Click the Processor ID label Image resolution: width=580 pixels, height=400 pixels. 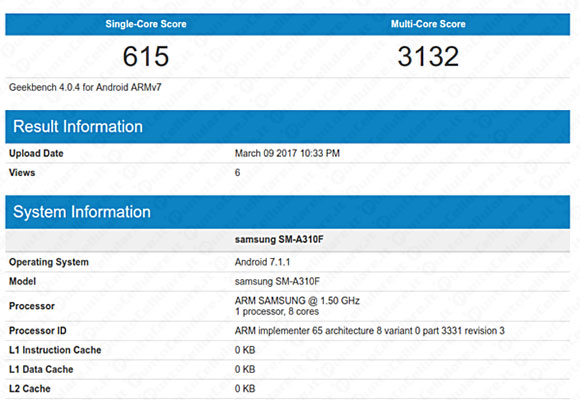tap(38, 330)
